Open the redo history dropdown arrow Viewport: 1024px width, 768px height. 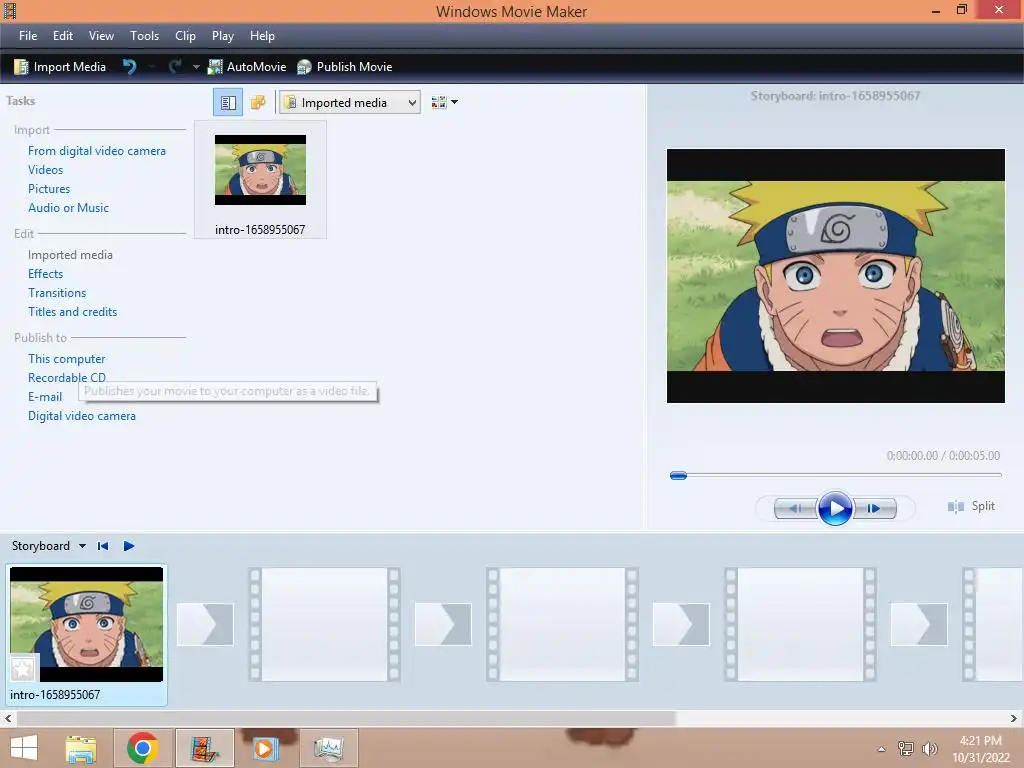196,67
